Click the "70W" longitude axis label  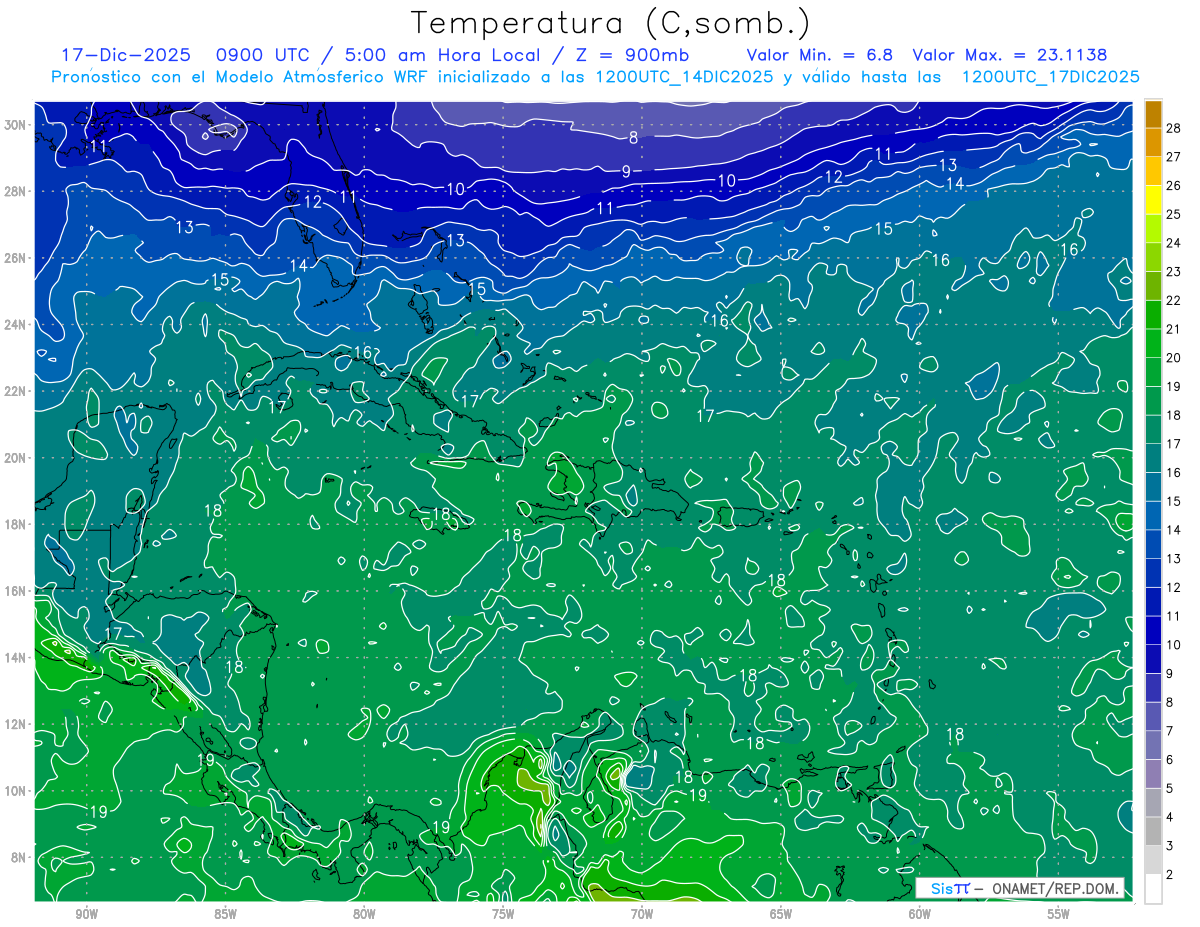(x=642, y=914)
